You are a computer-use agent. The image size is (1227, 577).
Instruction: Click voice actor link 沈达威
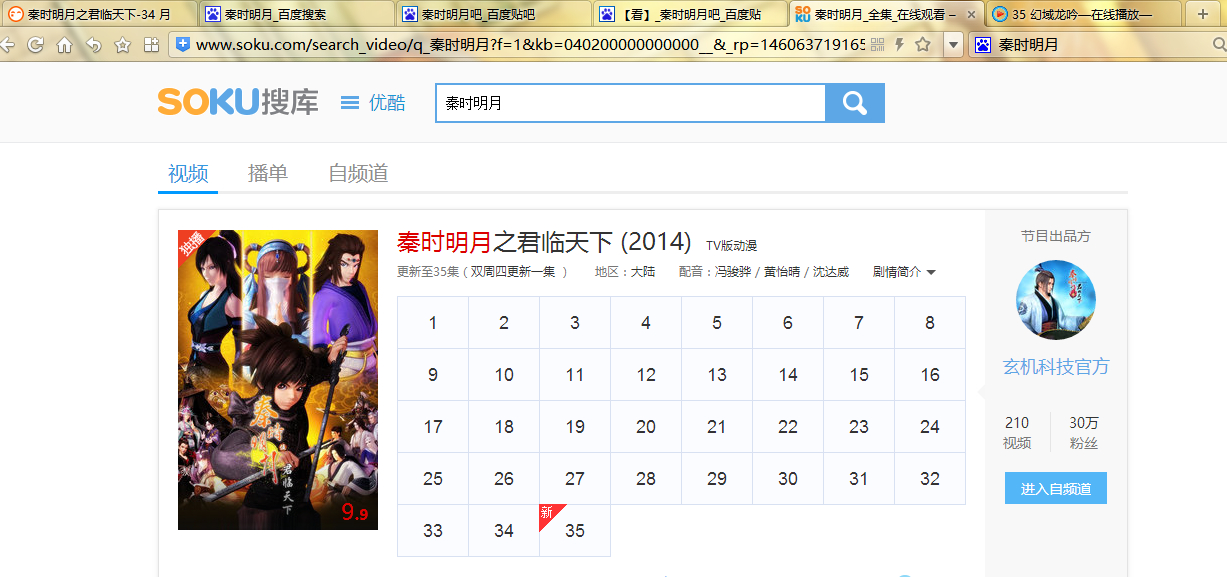830,272
